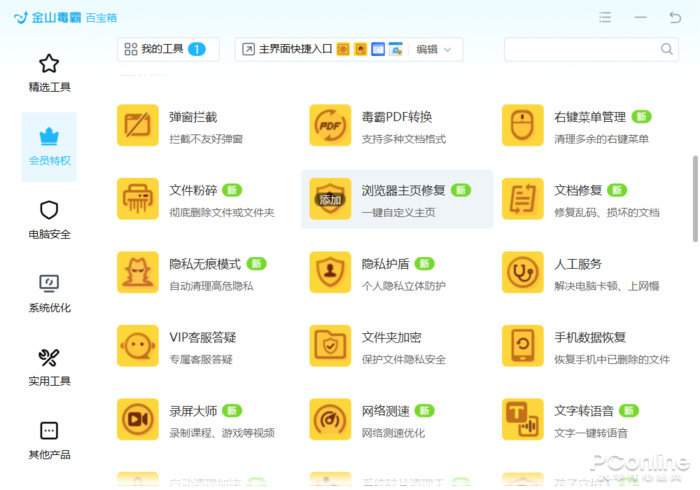Click the 个人隐私立体防护 description
This screenshot has height=490, width=700.
tap(404, 286)
